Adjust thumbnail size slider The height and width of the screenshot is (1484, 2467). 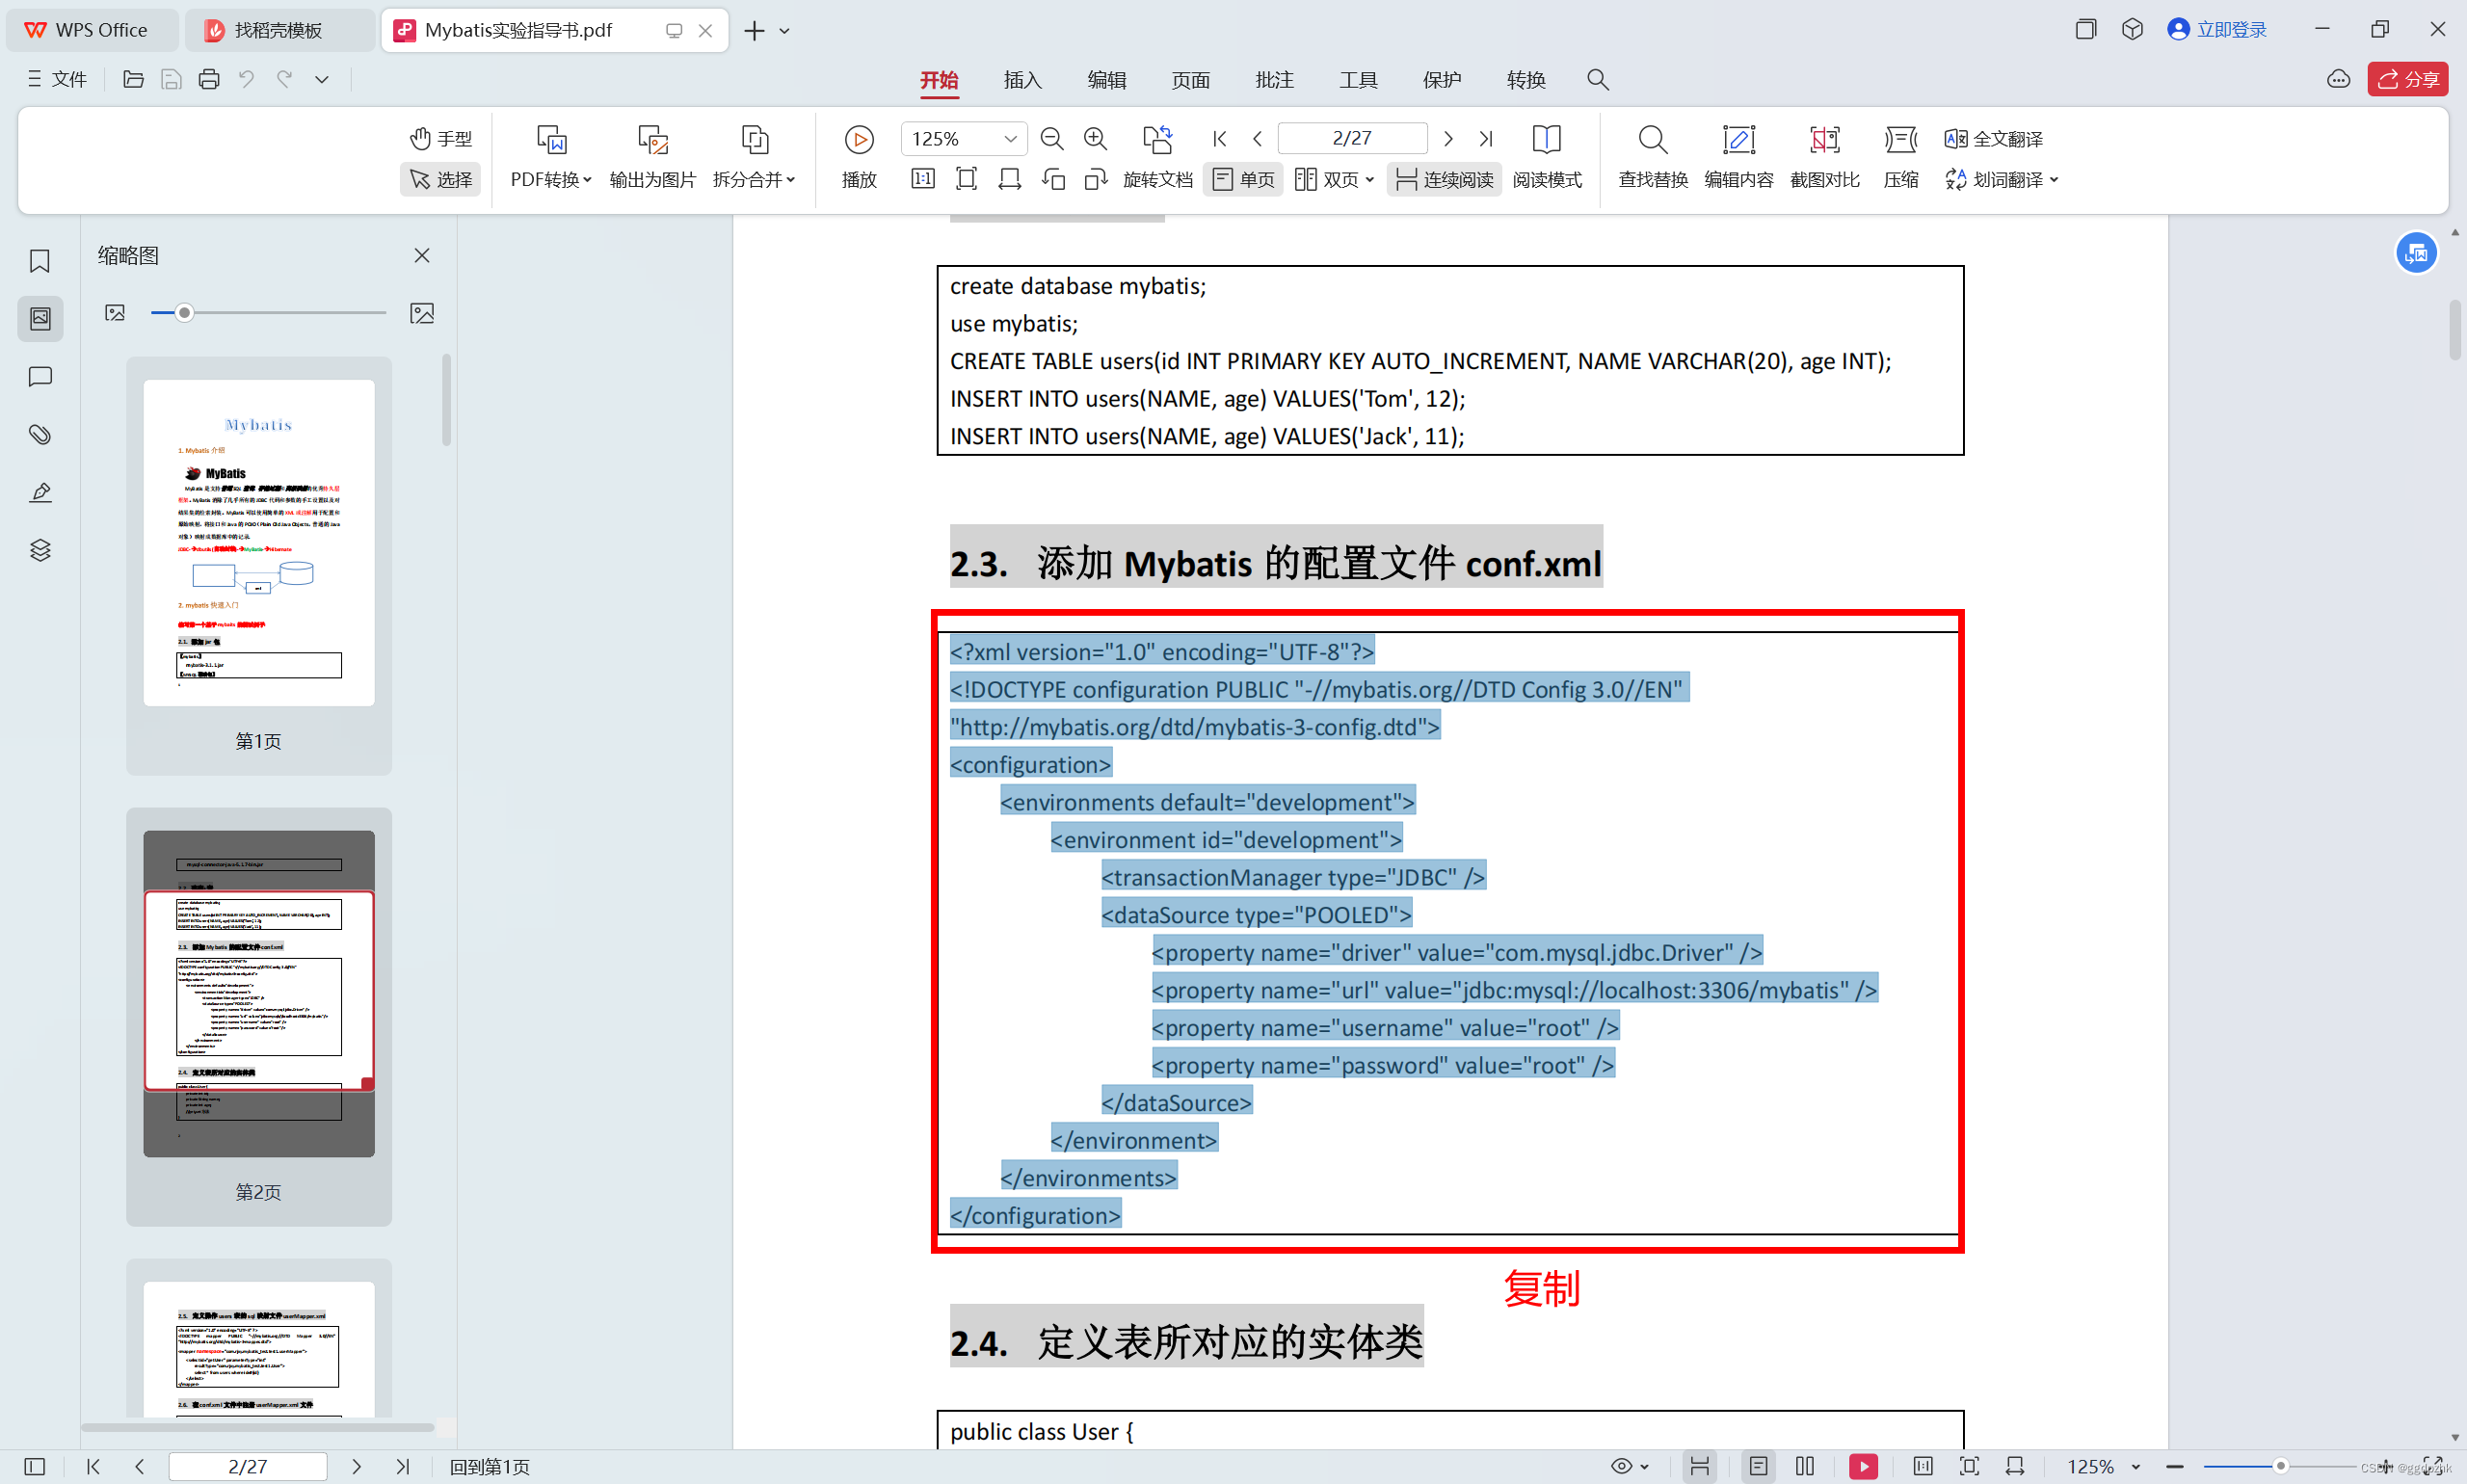(267, 313)
